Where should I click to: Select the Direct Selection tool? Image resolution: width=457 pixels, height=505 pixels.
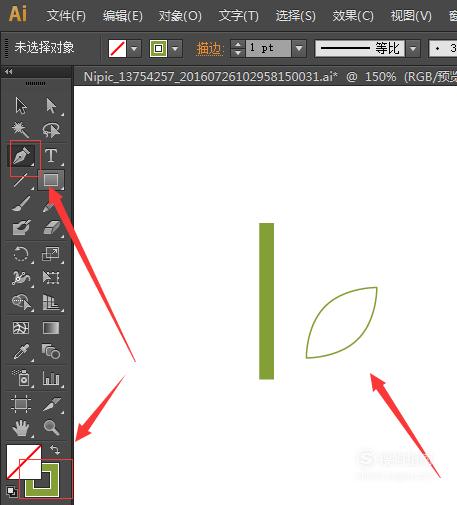click(x=51, y=106)
